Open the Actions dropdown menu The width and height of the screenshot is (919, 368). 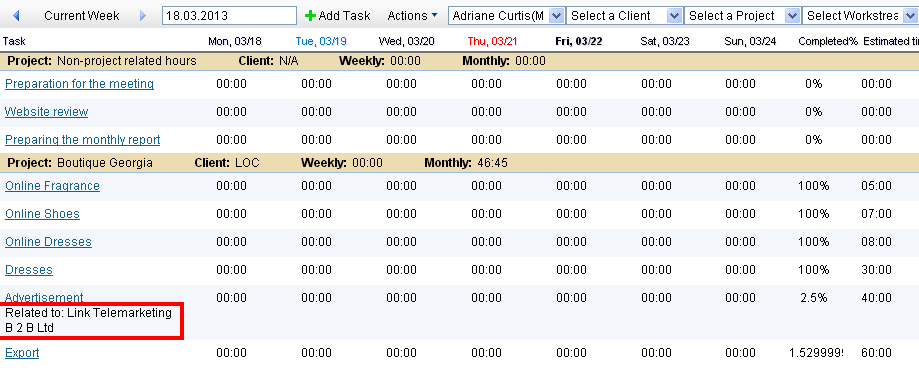point(412,16)
